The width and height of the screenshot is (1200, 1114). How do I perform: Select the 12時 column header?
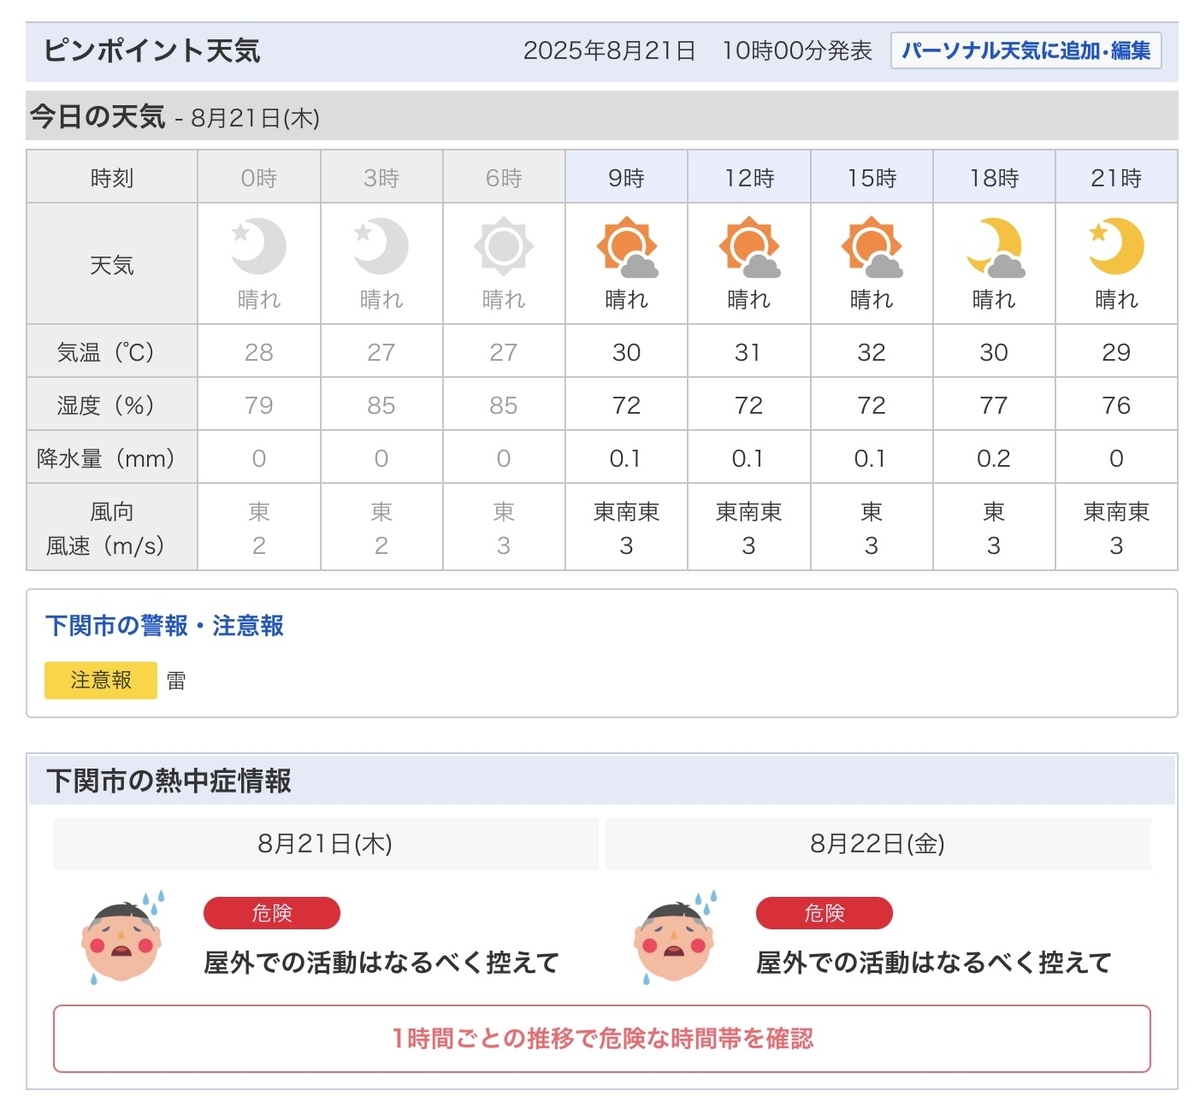749,178
